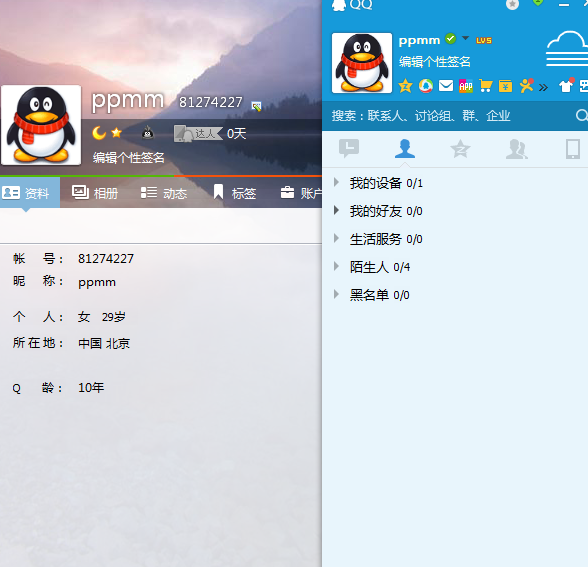The image size is (588, 567).
Task: Click the 29岁 age value
Action: [113, 317]
